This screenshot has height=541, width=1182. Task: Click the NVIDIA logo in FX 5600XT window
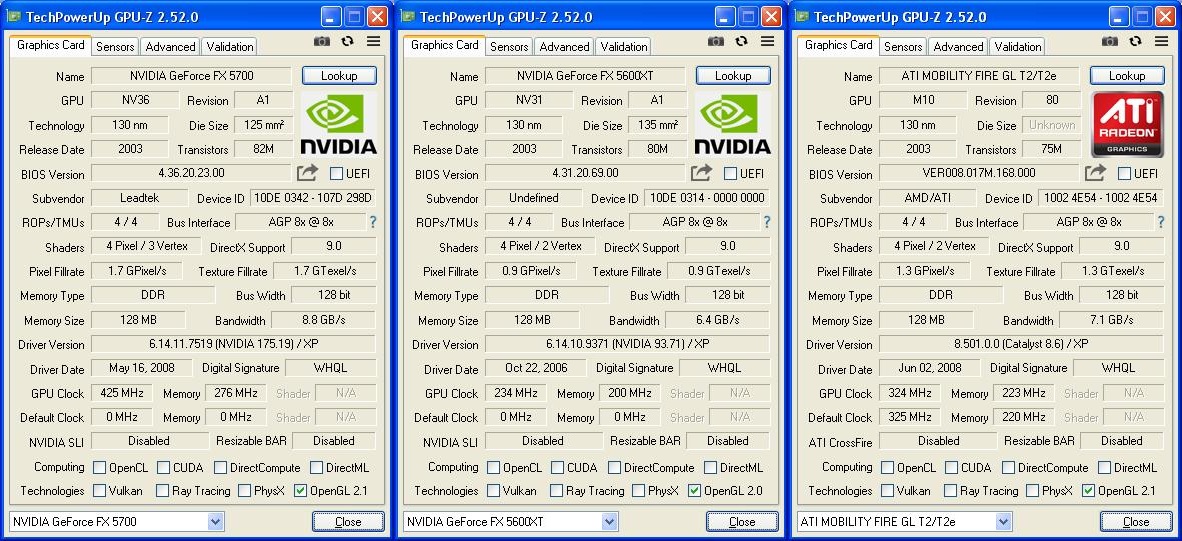coord(733,124)
